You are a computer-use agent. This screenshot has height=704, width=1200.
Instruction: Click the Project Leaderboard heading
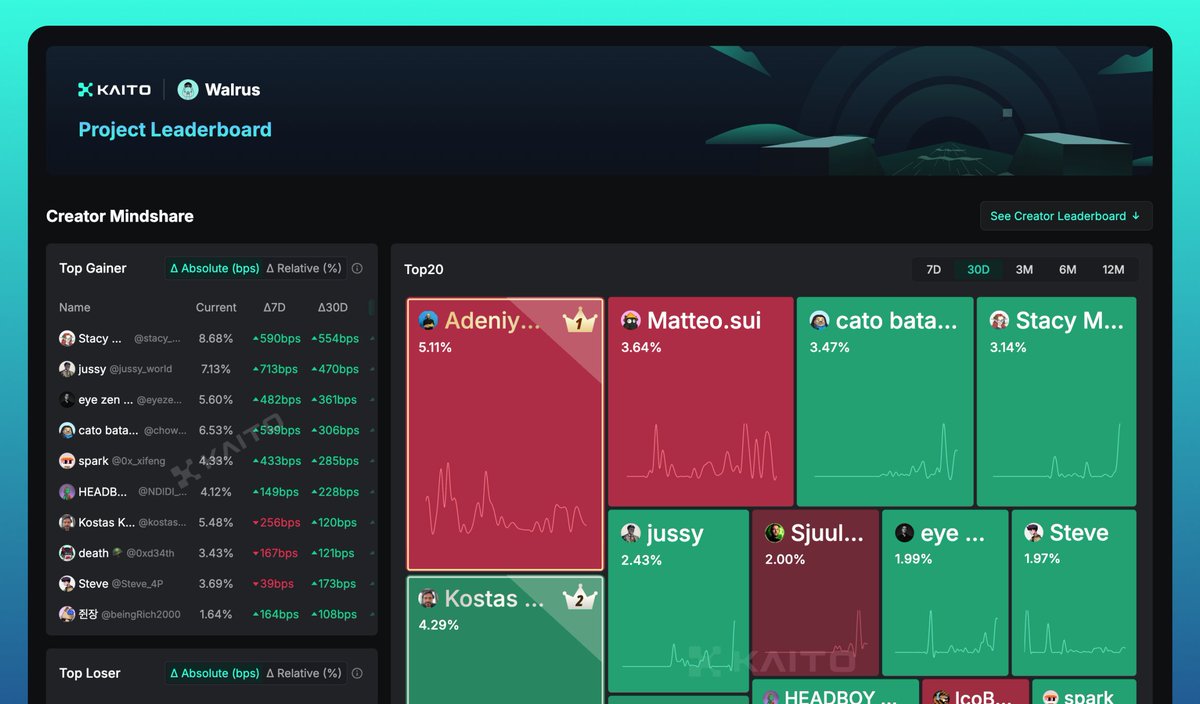click(x=175, y=130)
